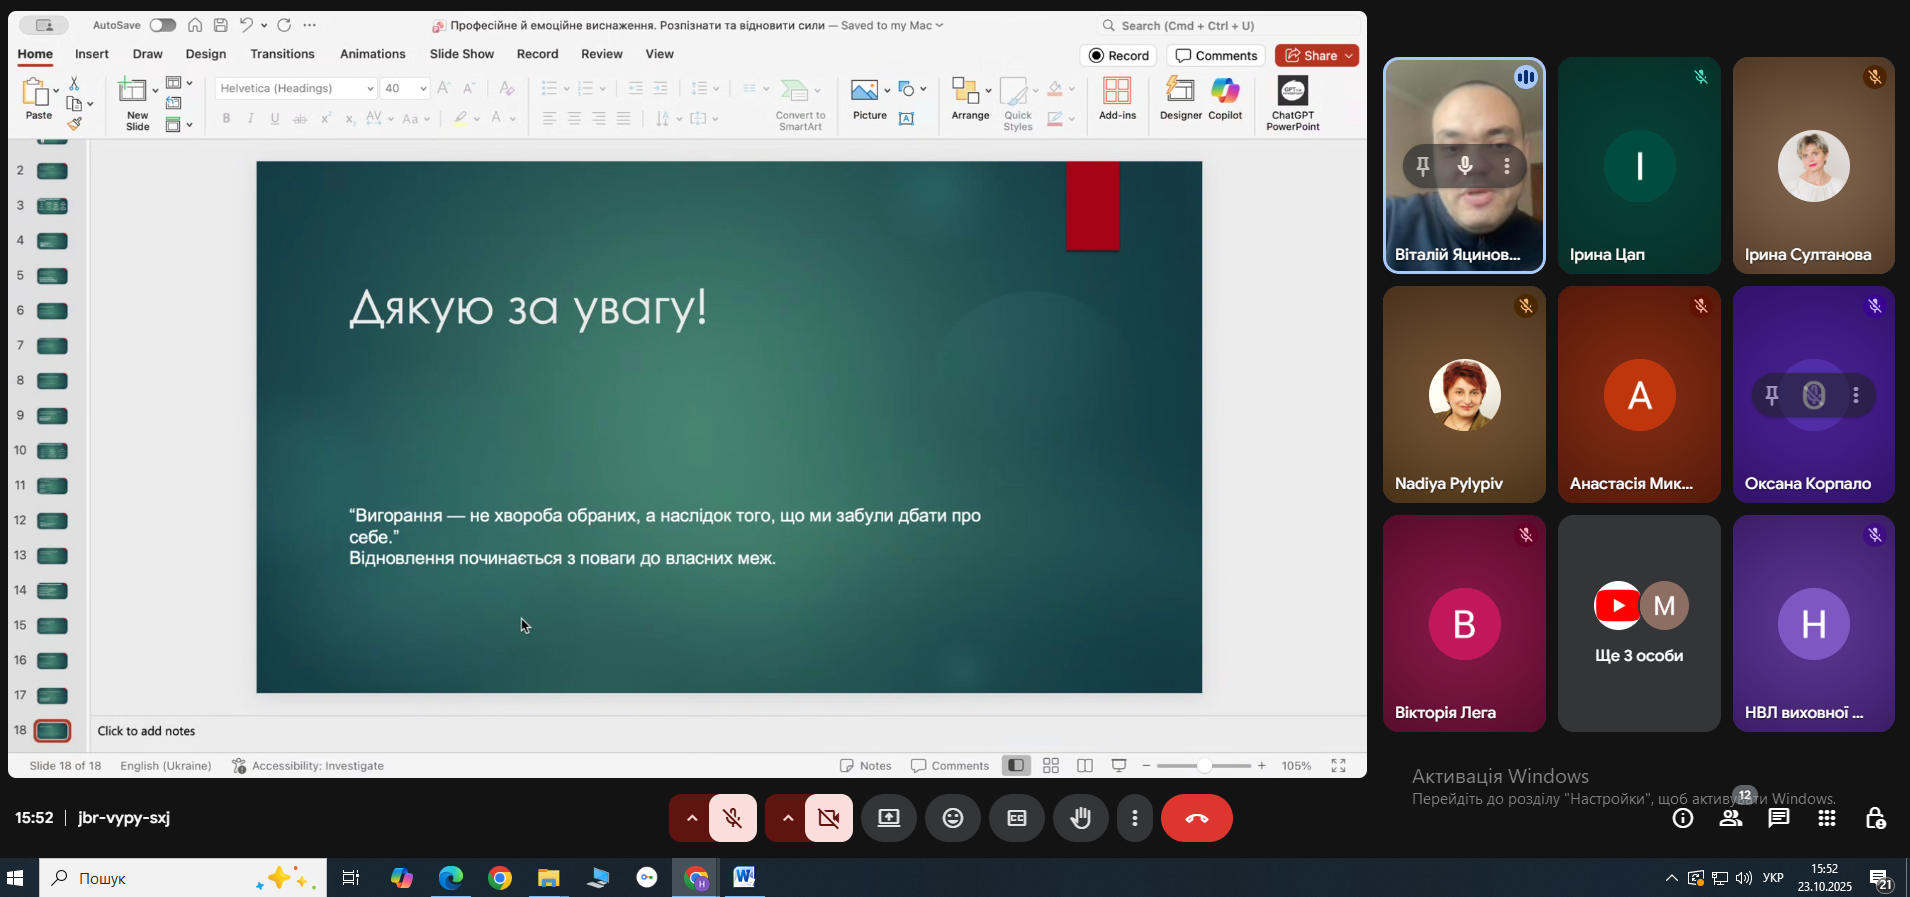The width and height of the screenshot is (1910, 897).
Task: Toggle the AutoSave switch
Action: click(x=162, y=25)
